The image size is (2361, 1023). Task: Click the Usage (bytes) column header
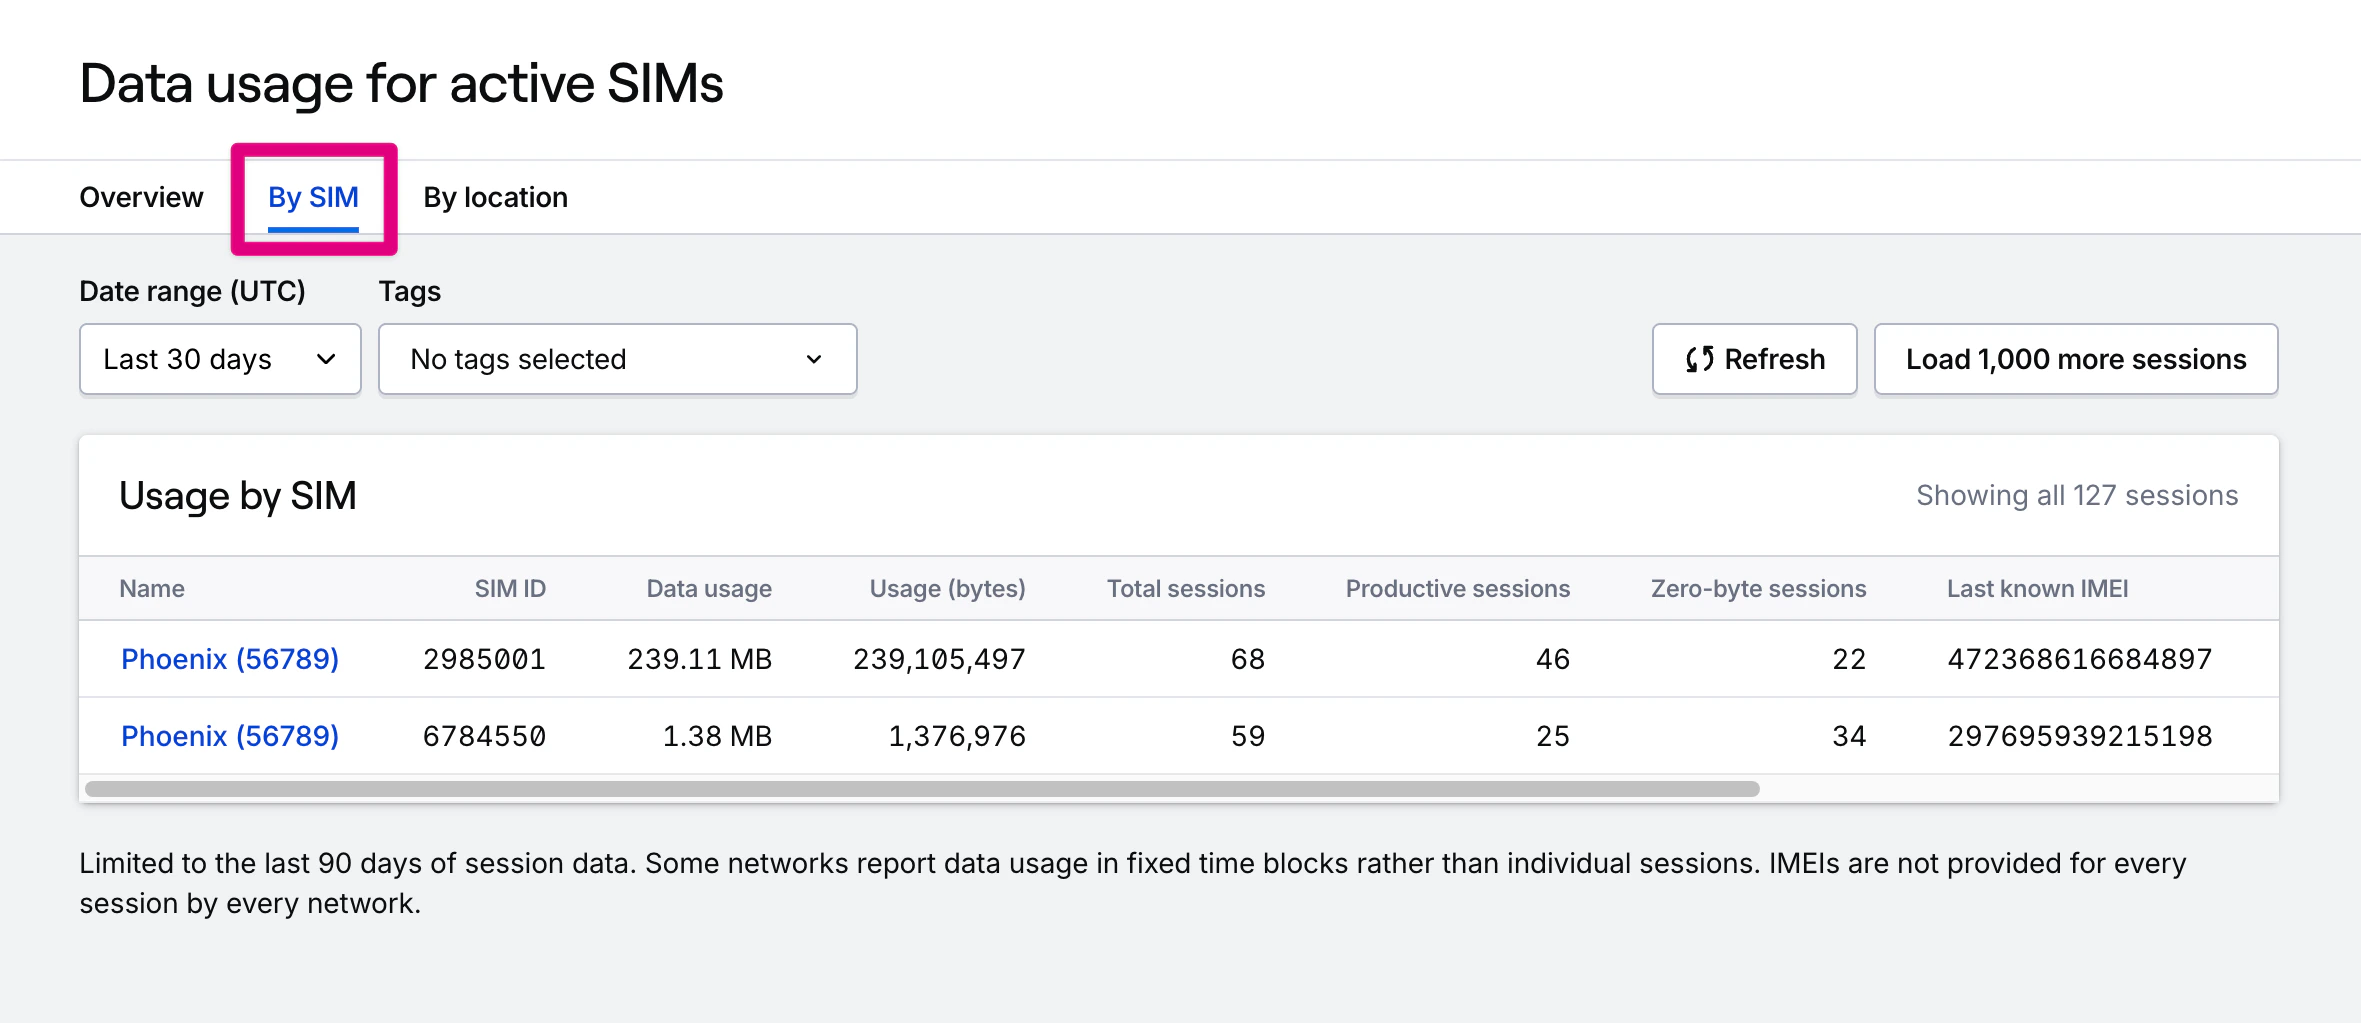point(947,588)
